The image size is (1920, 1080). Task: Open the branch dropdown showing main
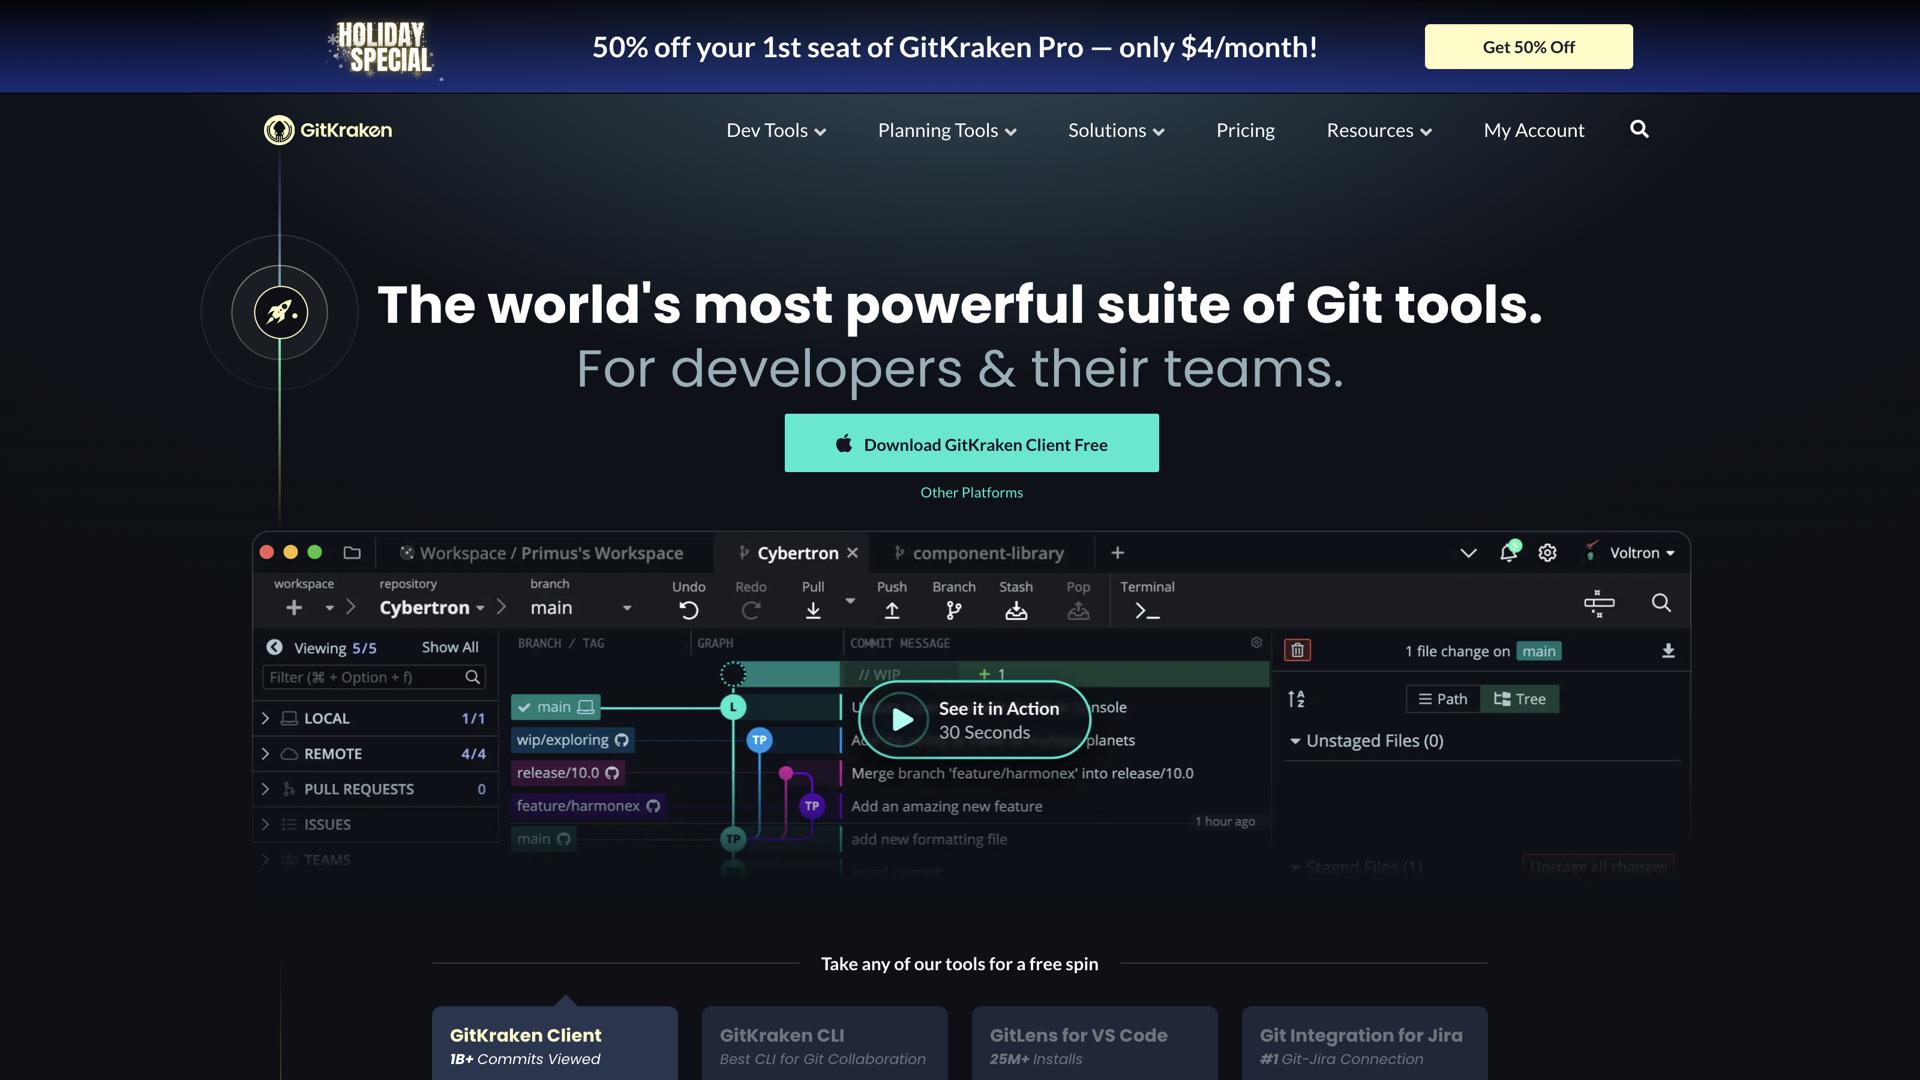tap(627, 607)
